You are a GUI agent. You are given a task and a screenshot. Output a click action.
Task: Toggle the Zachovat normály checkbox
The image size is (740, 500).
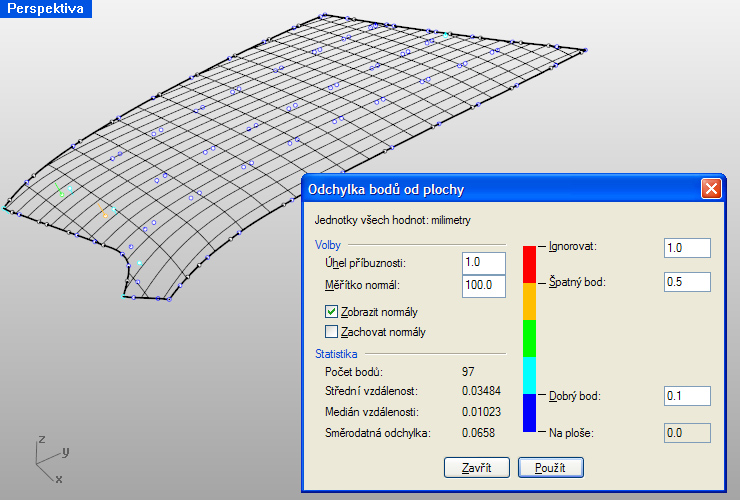coord(332,331)
